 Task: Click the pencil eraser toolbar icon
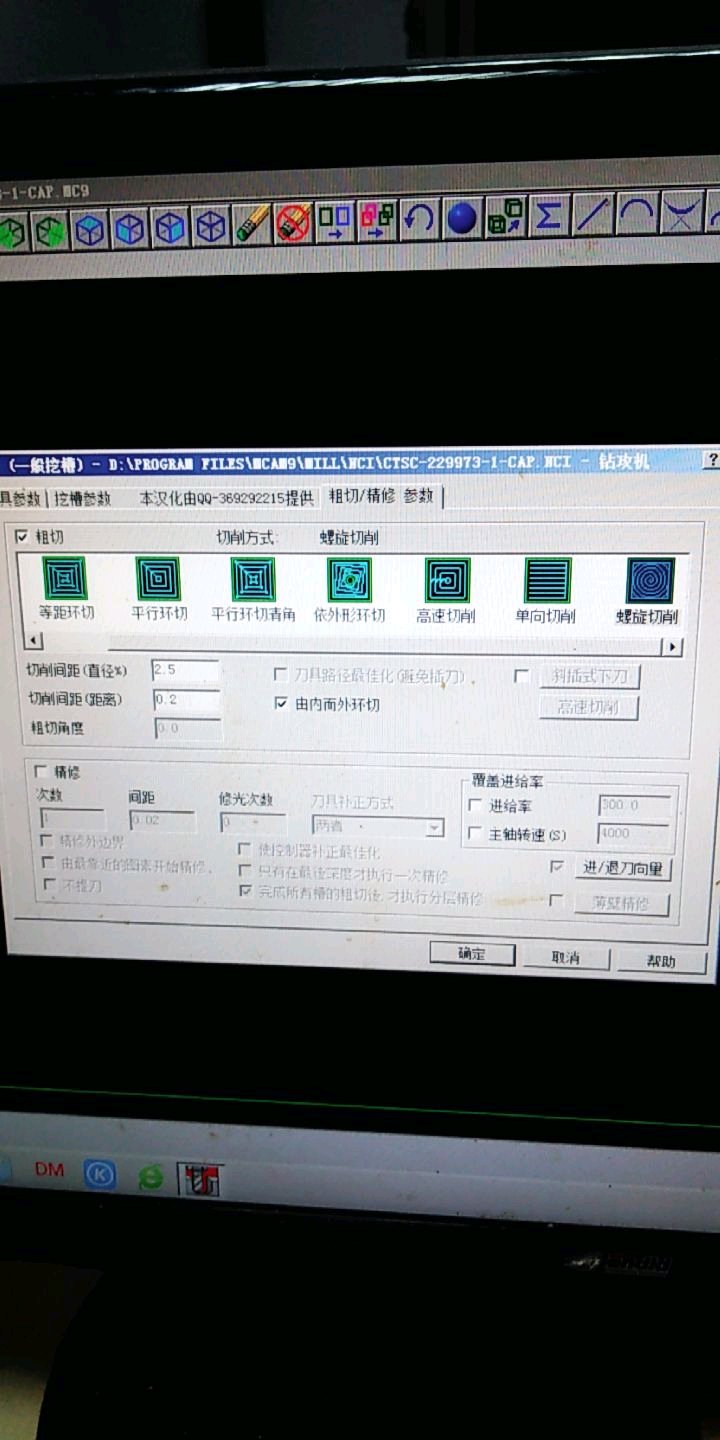click(252, 223)
